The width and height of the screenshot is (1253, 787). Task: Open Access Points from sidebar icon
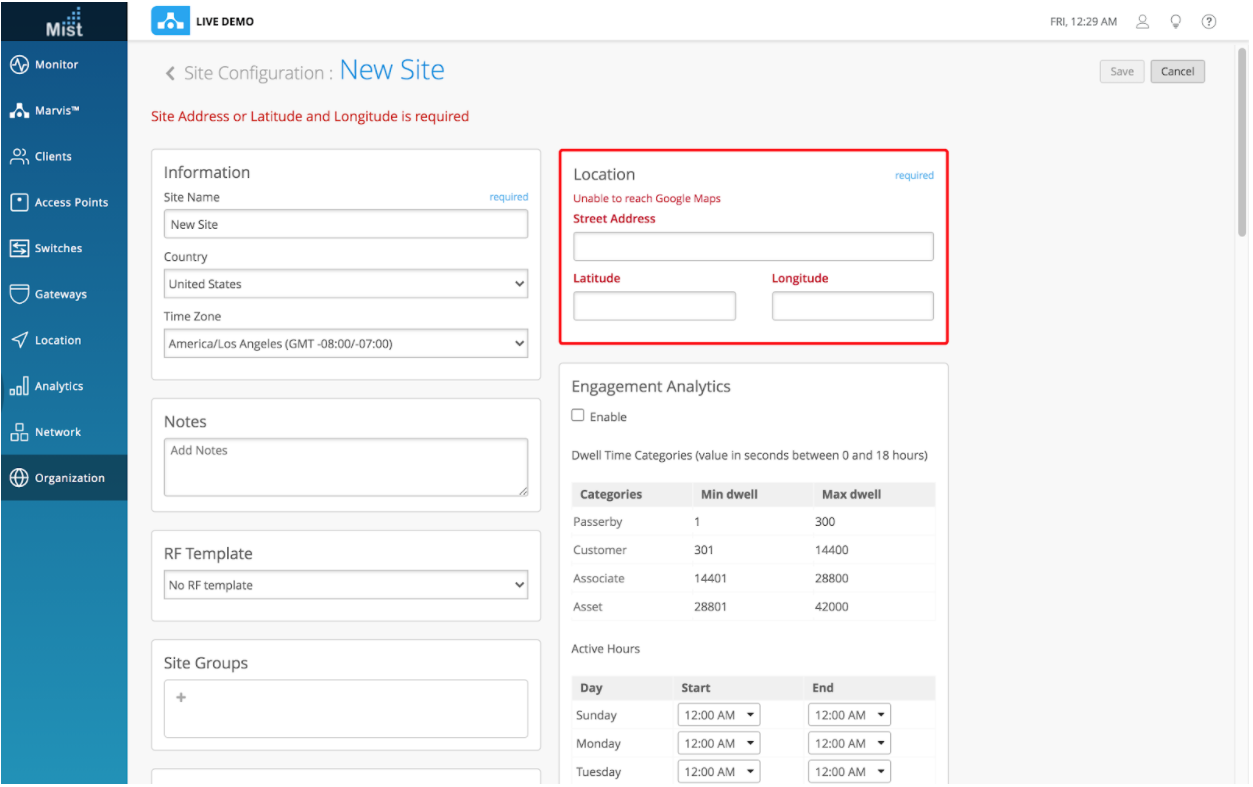[19, 202]
